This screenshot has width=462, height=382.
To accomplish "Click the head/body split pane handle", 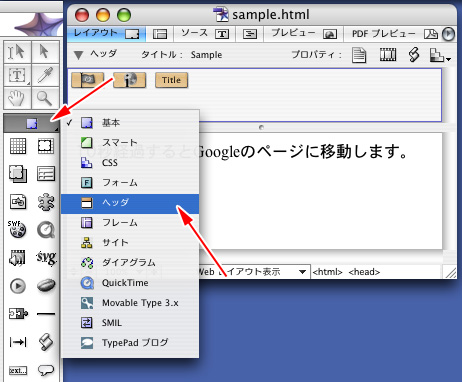I will [261, 127].
